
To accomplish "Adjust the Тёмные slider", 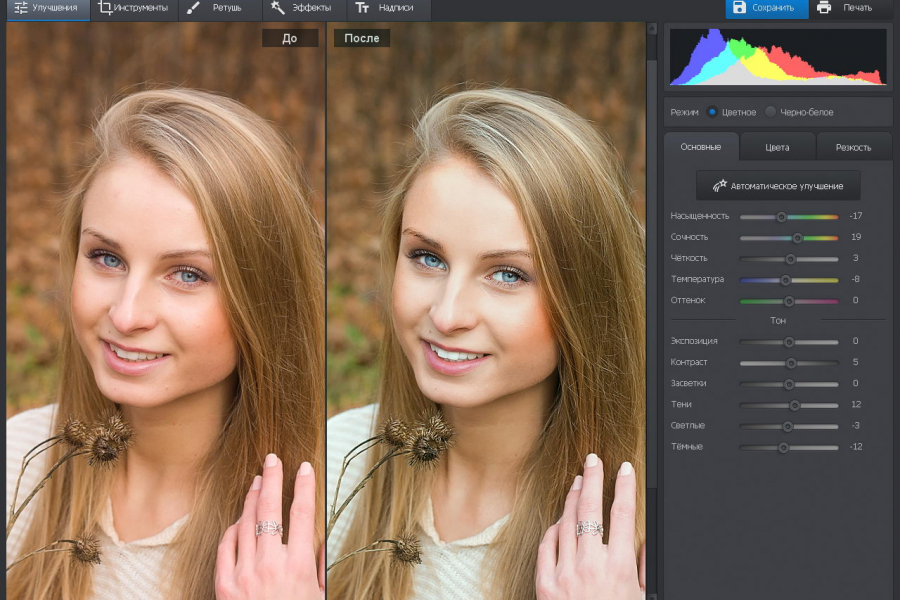I will coord(789,447).
